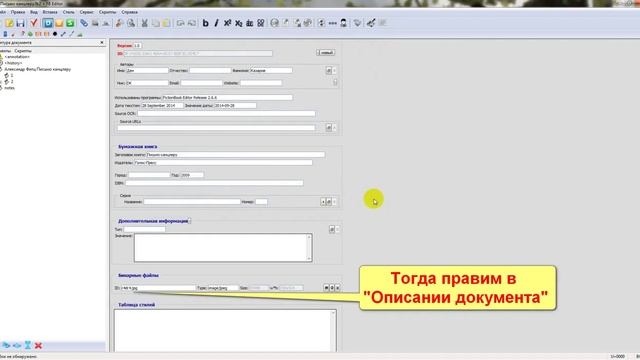Screen dimensions: 640x360
Task: Open the Вид menu
Action: click(x=34, y=12)
